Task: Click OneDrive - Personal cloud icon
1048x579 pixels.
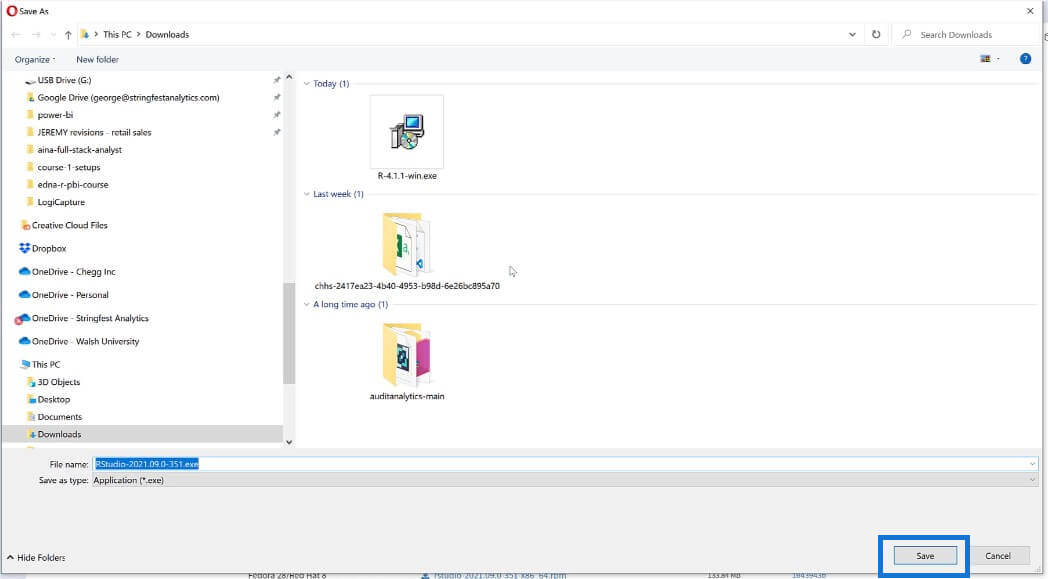Action: [x=25, y=295]
